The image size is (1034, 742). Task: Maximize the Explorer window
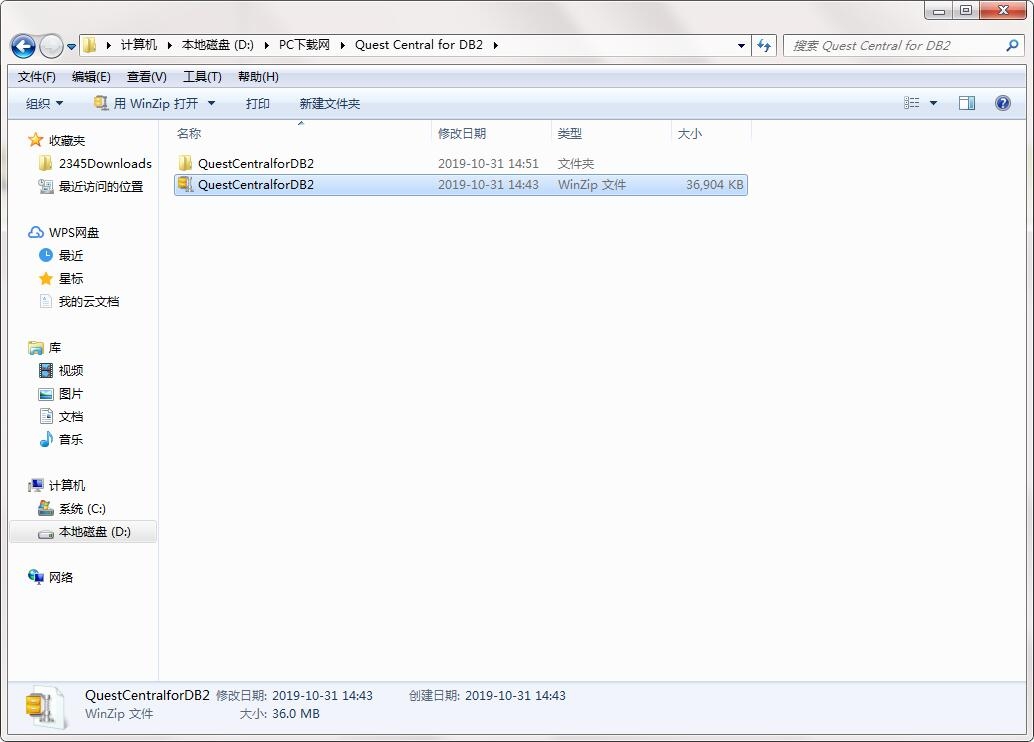965,11
